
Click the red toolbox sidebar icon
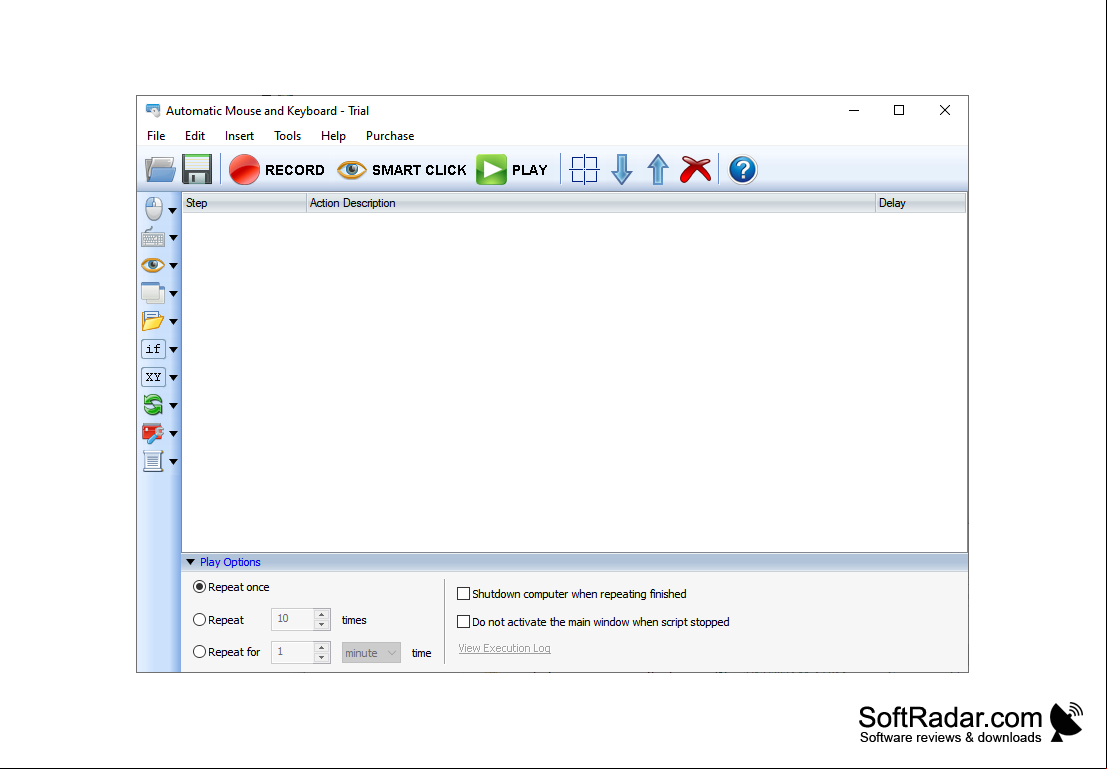tap(153, 433)
